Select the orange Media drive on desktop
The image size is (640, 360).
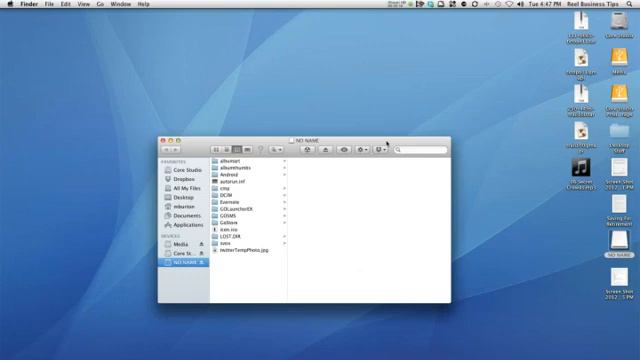coord(619,61)
